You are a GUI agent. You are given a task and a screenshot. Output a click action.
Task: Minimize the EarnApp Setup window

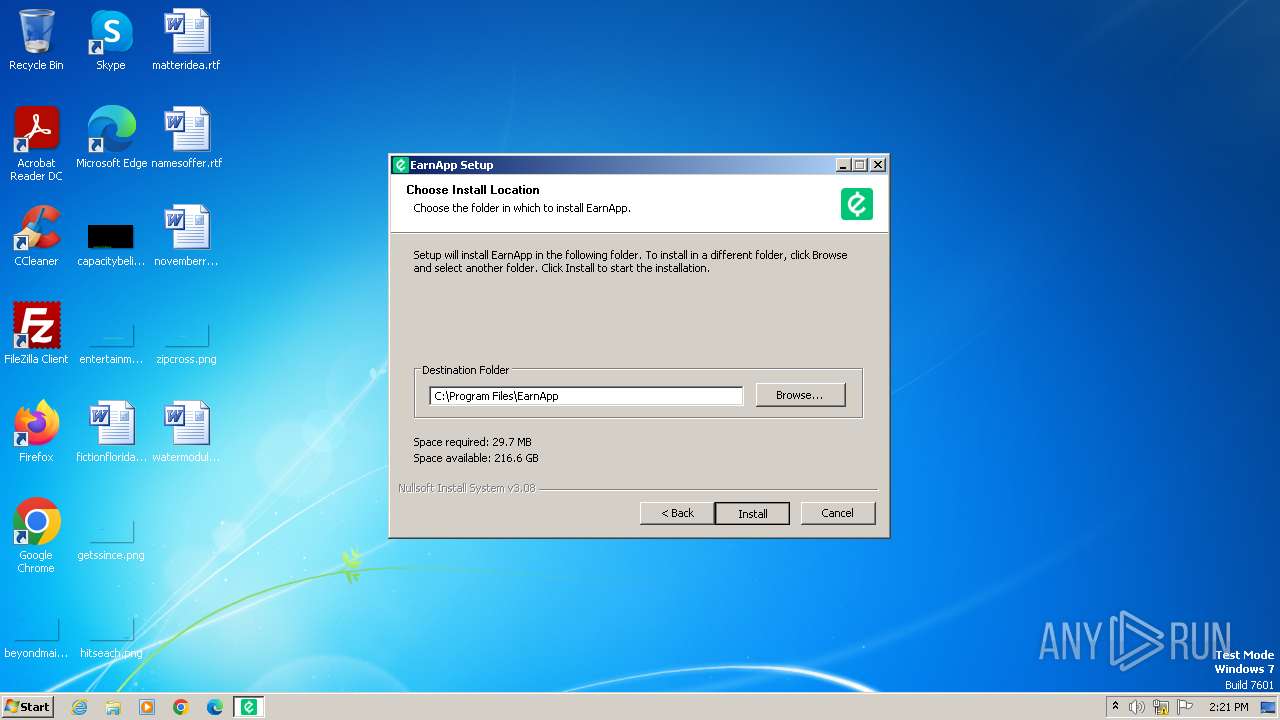843,165
